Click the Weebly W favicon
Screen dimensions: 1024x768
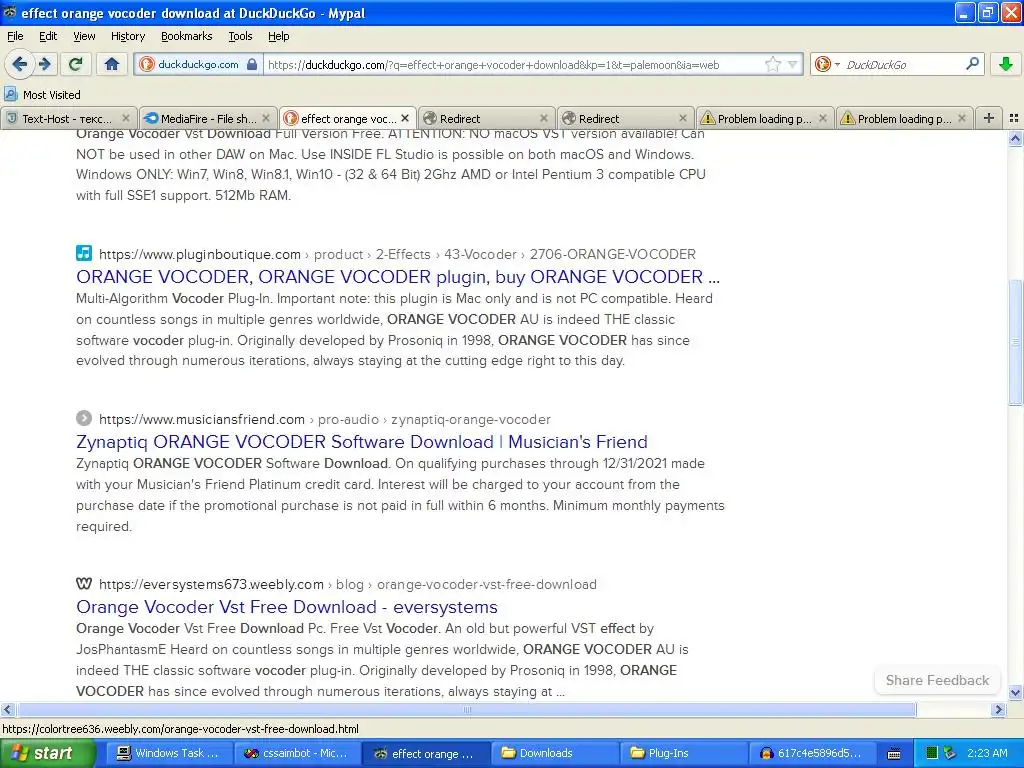(84, 583)
